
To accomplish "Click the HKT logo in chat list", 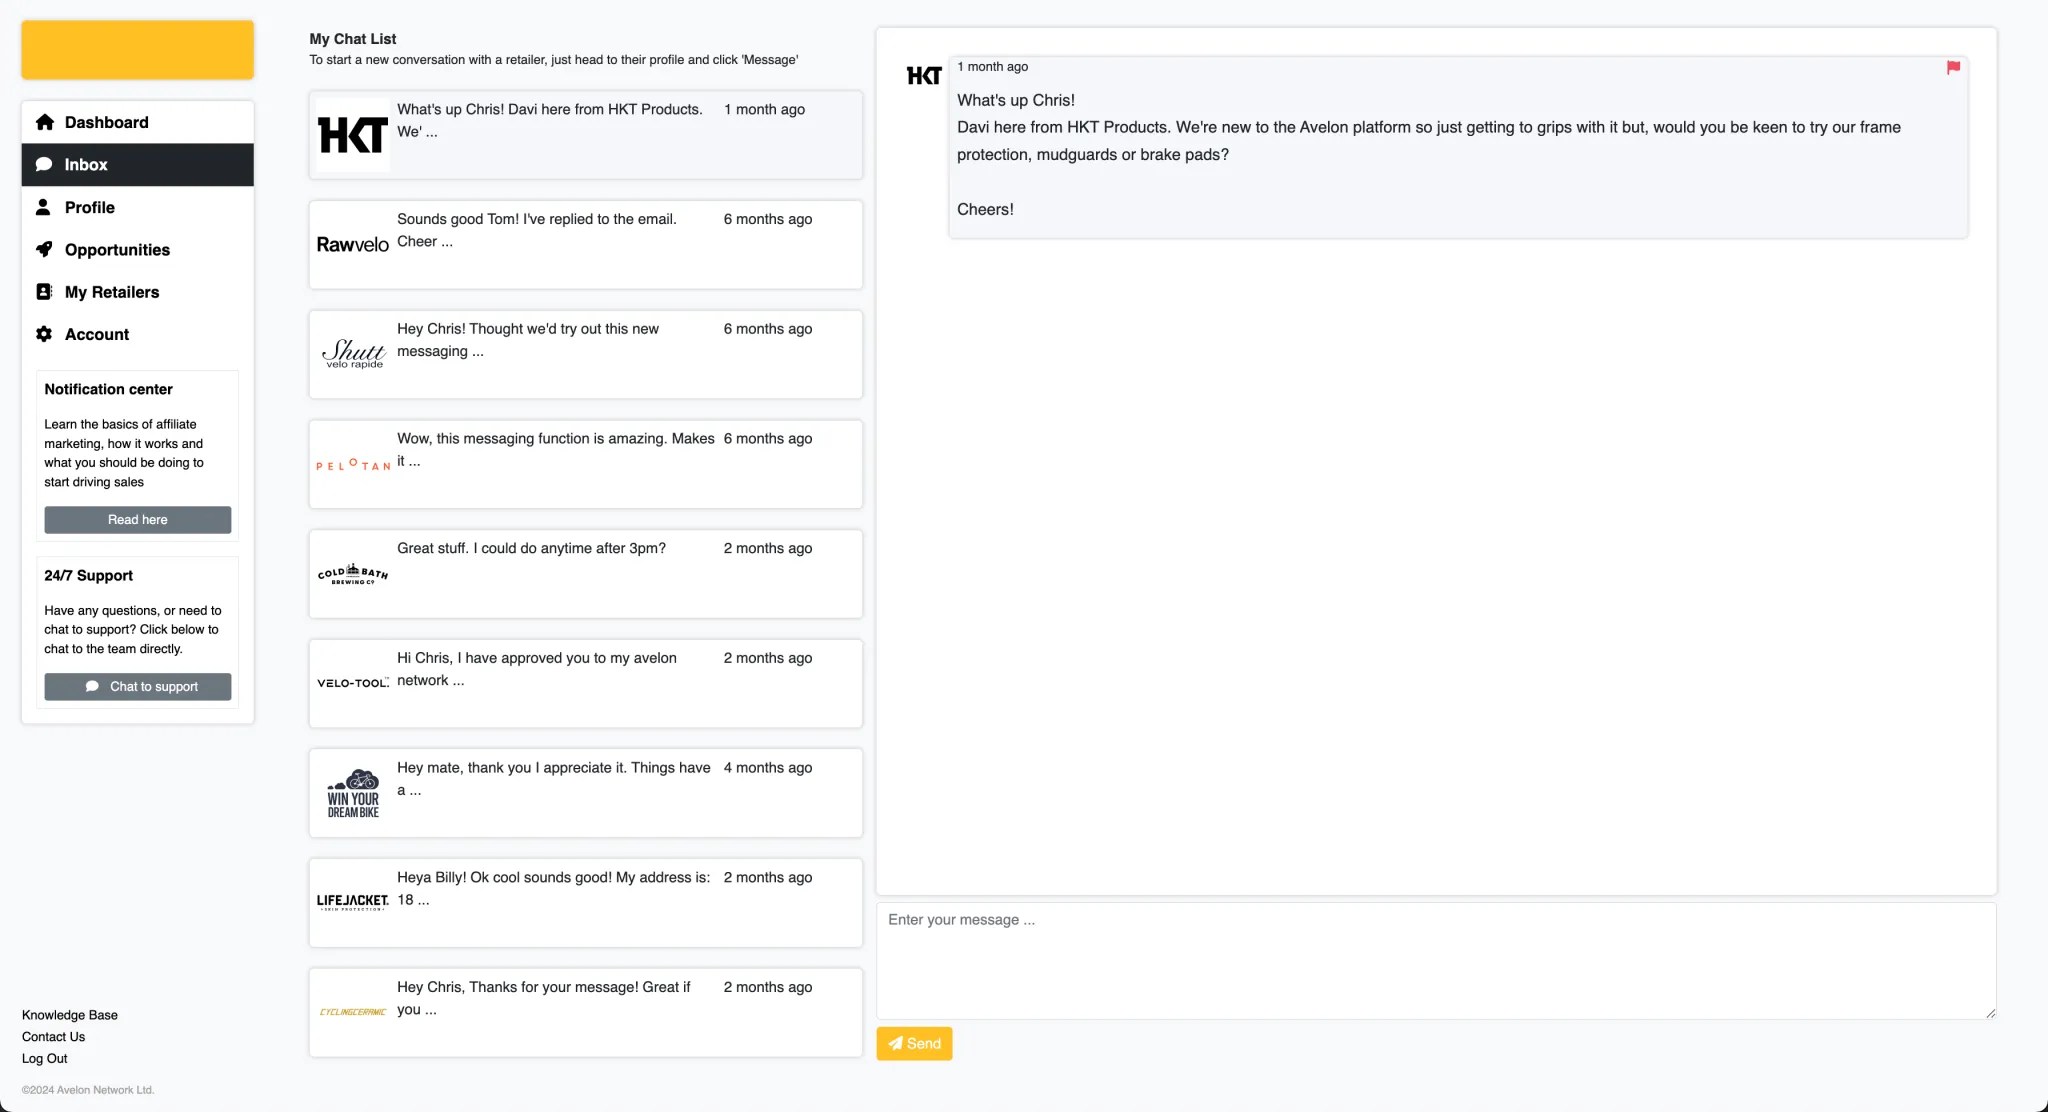I will pos(352,135).
